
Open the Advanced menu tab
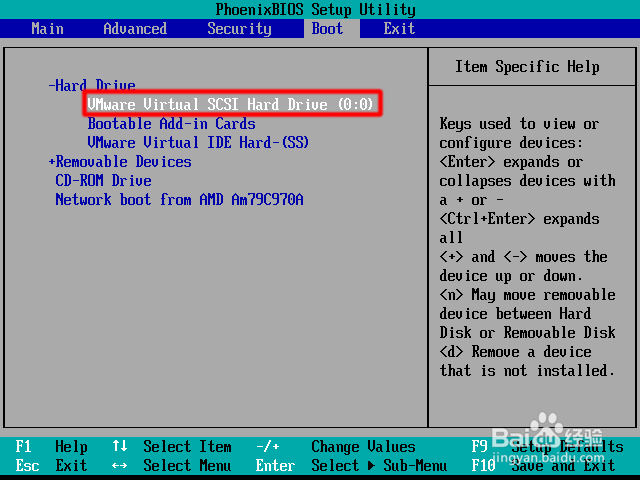tap(135, 29)
